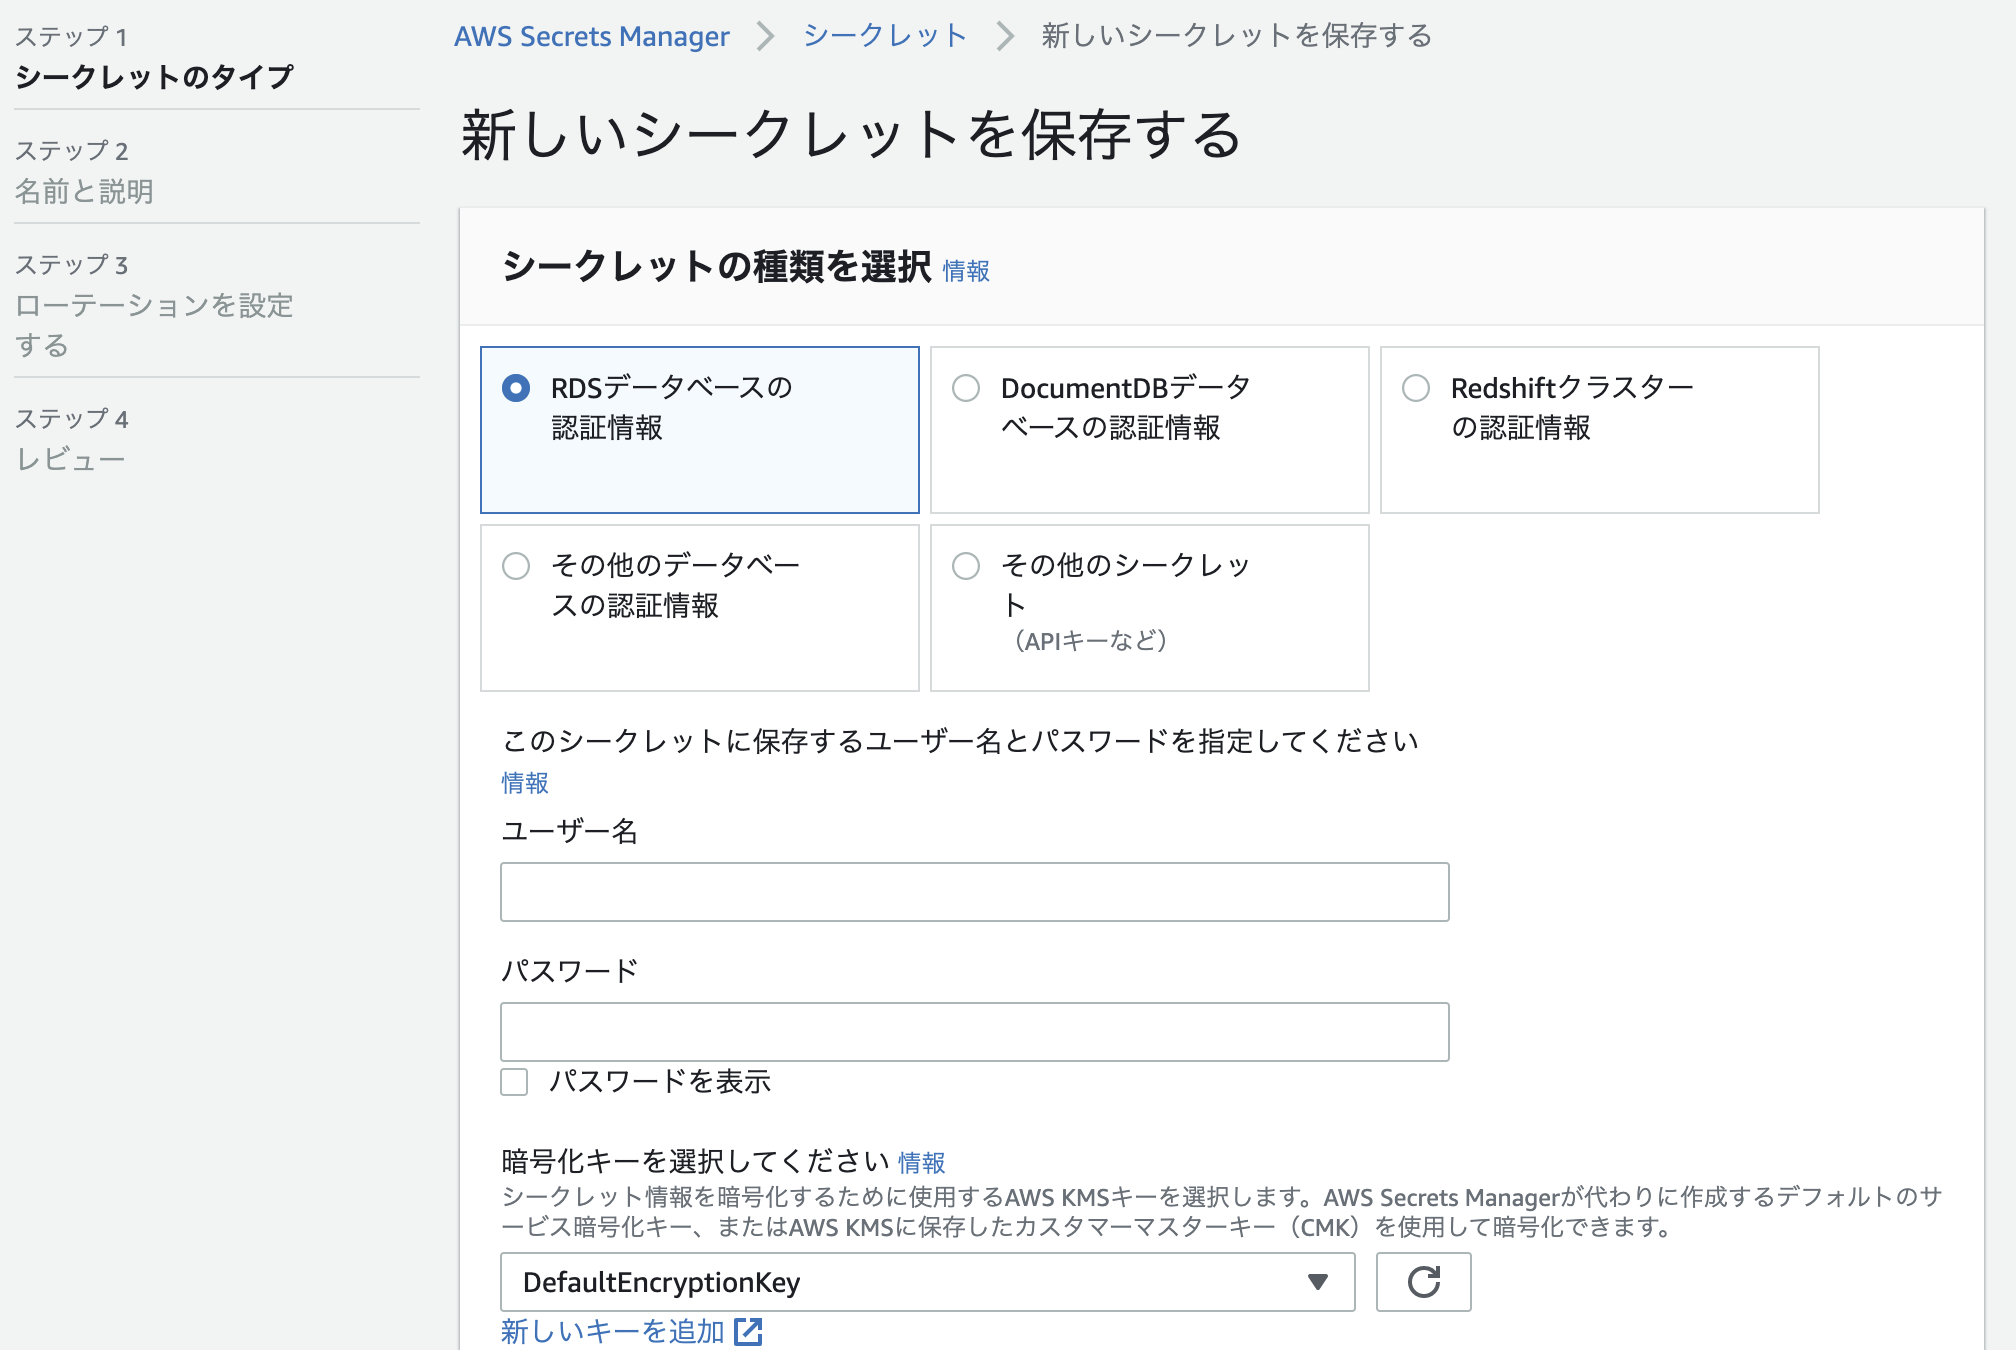Choose Redshiftクラスターの認証情報 radio option

point(1416,388)
